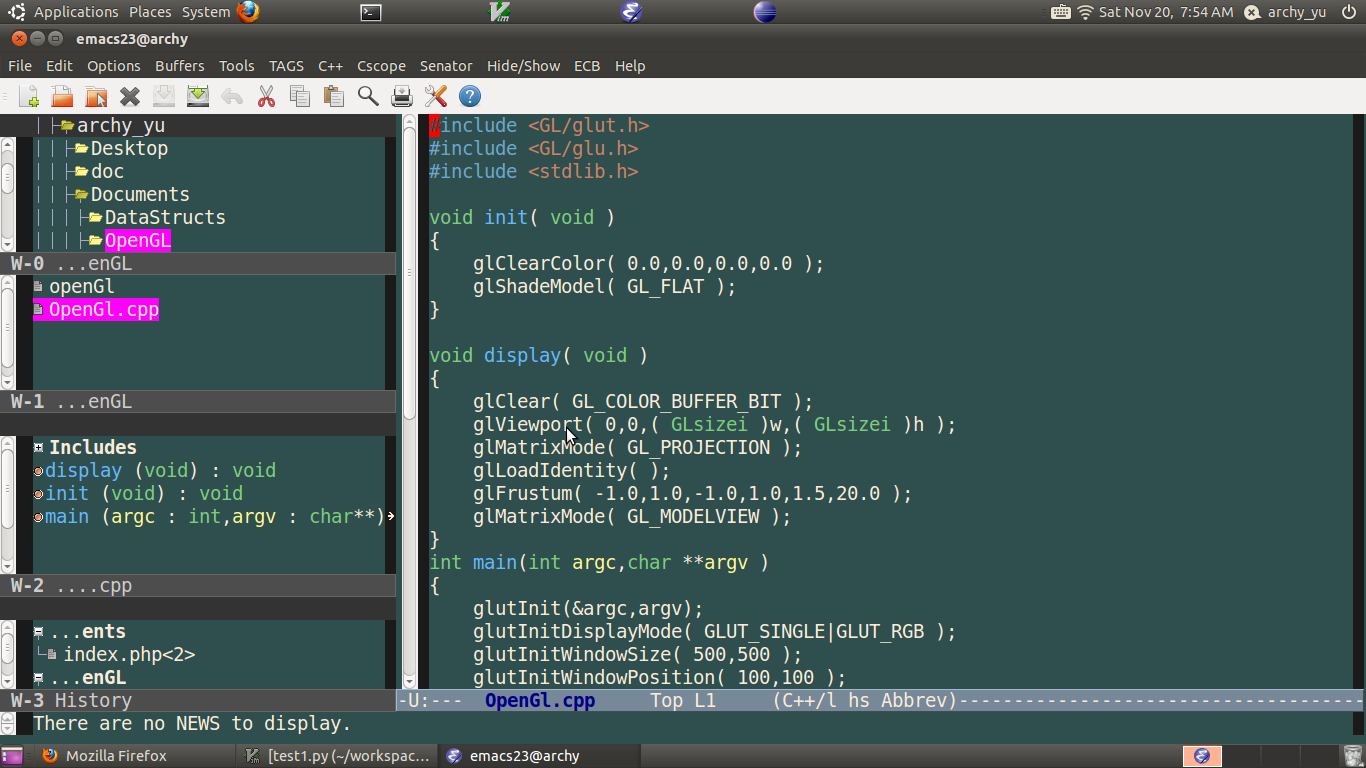
Task: Switch to test1.py gVim window in taskbar
Action: pos(338,756)
